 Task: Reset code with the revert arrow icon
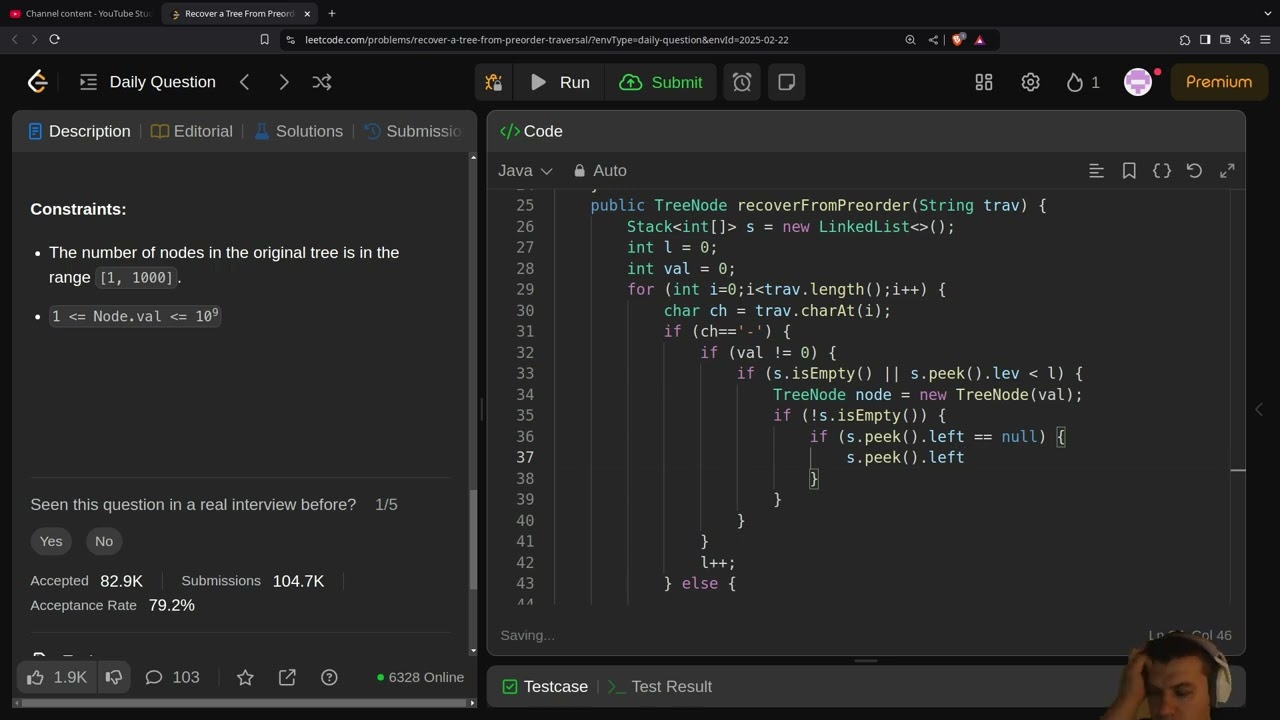[x=1194, y=171]
